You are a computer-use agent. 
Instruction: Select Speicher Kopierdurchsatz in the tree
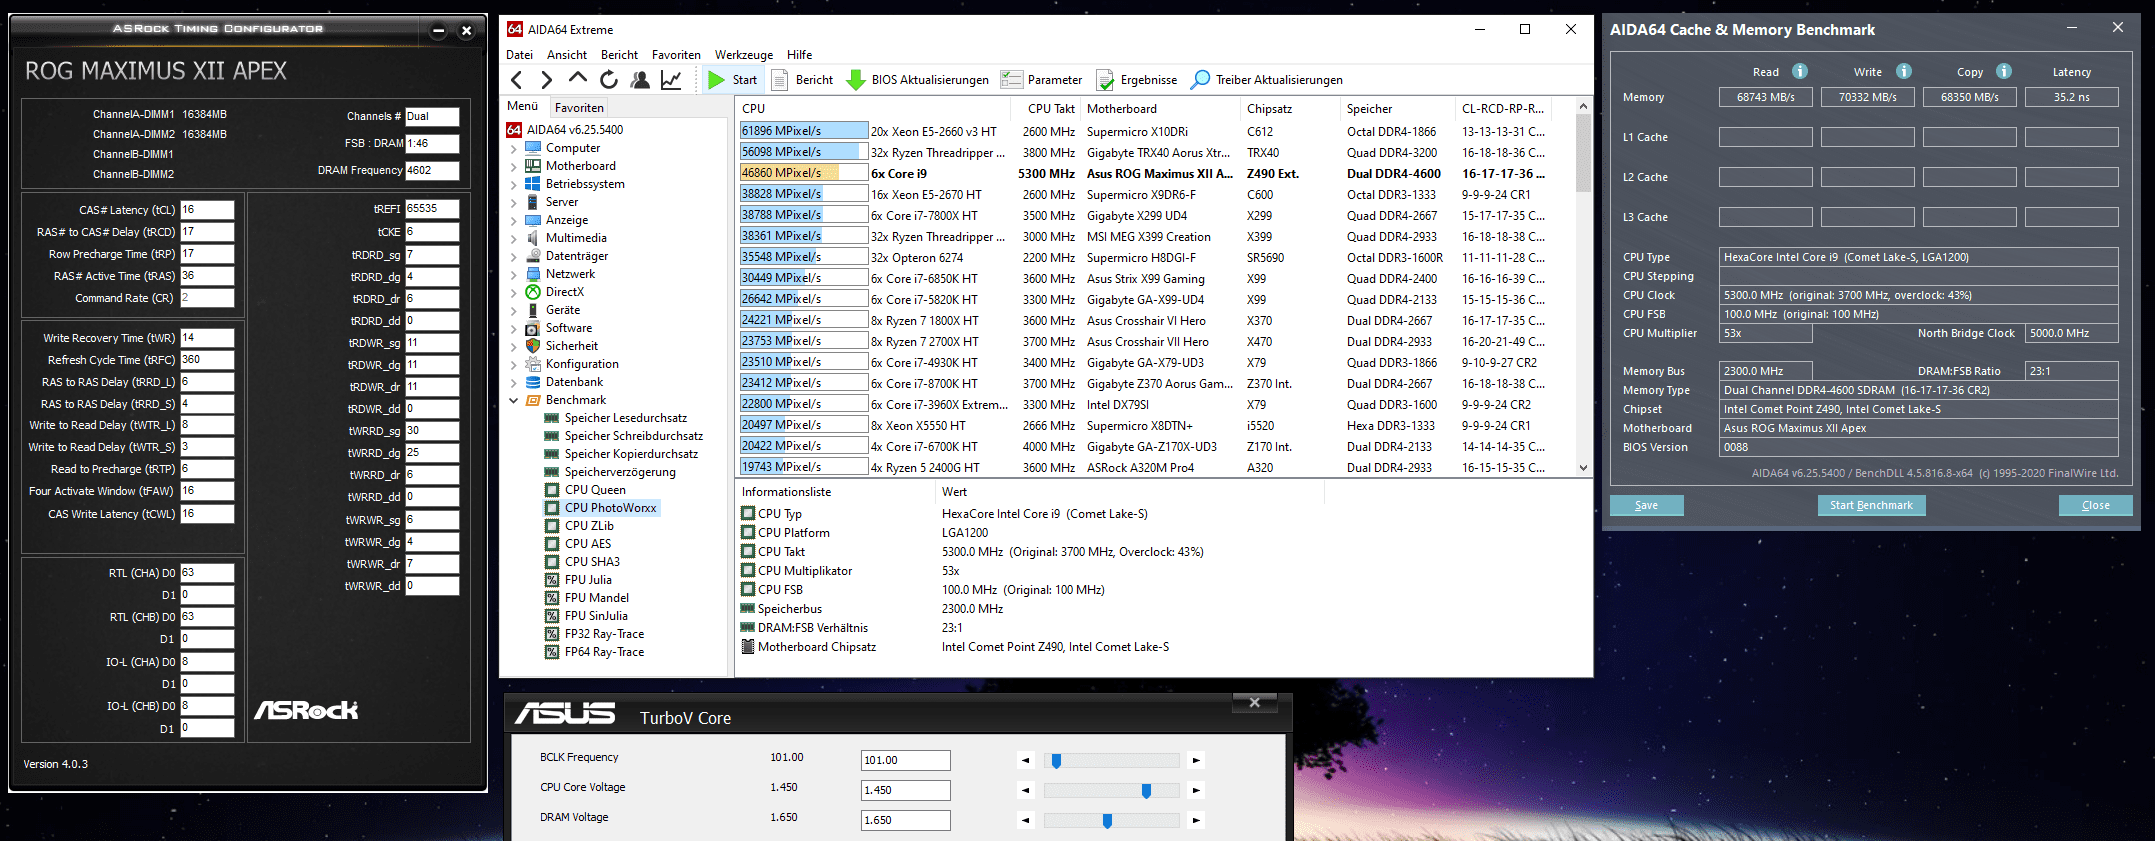pyautogui.click(x=631, y=454)
